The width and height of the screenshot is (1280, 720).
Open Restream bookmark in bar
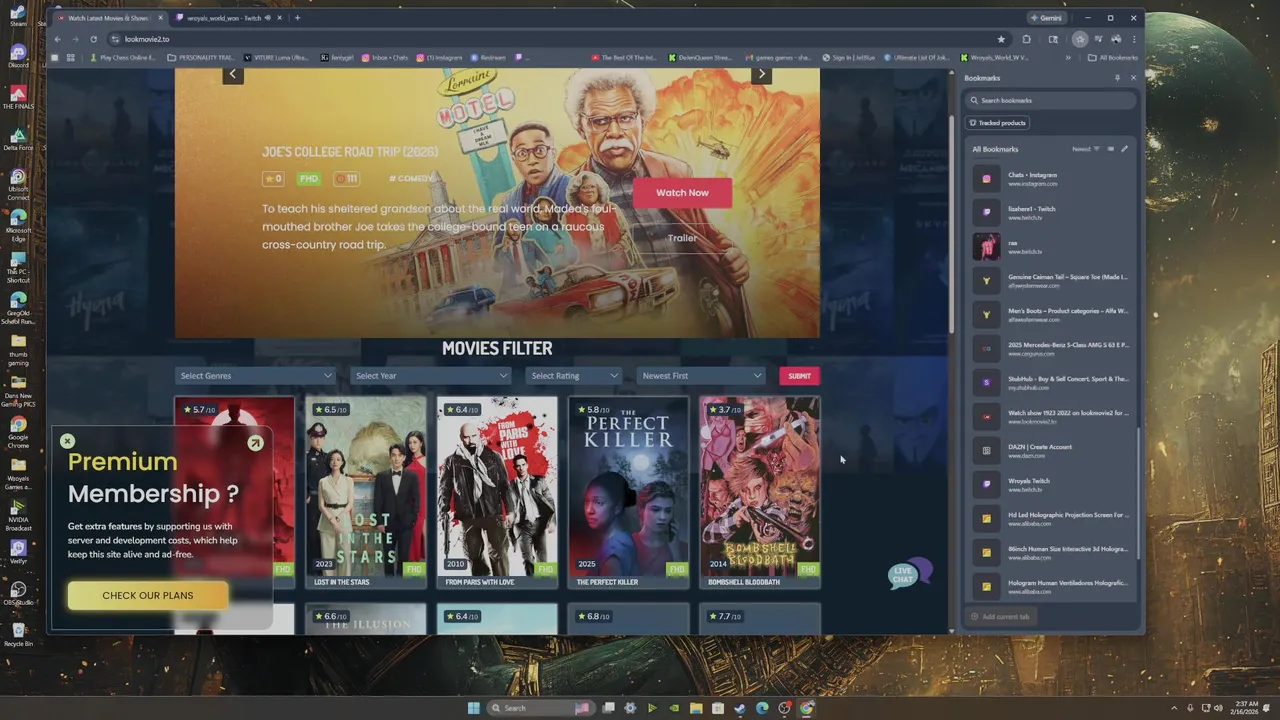pos(489,58)
